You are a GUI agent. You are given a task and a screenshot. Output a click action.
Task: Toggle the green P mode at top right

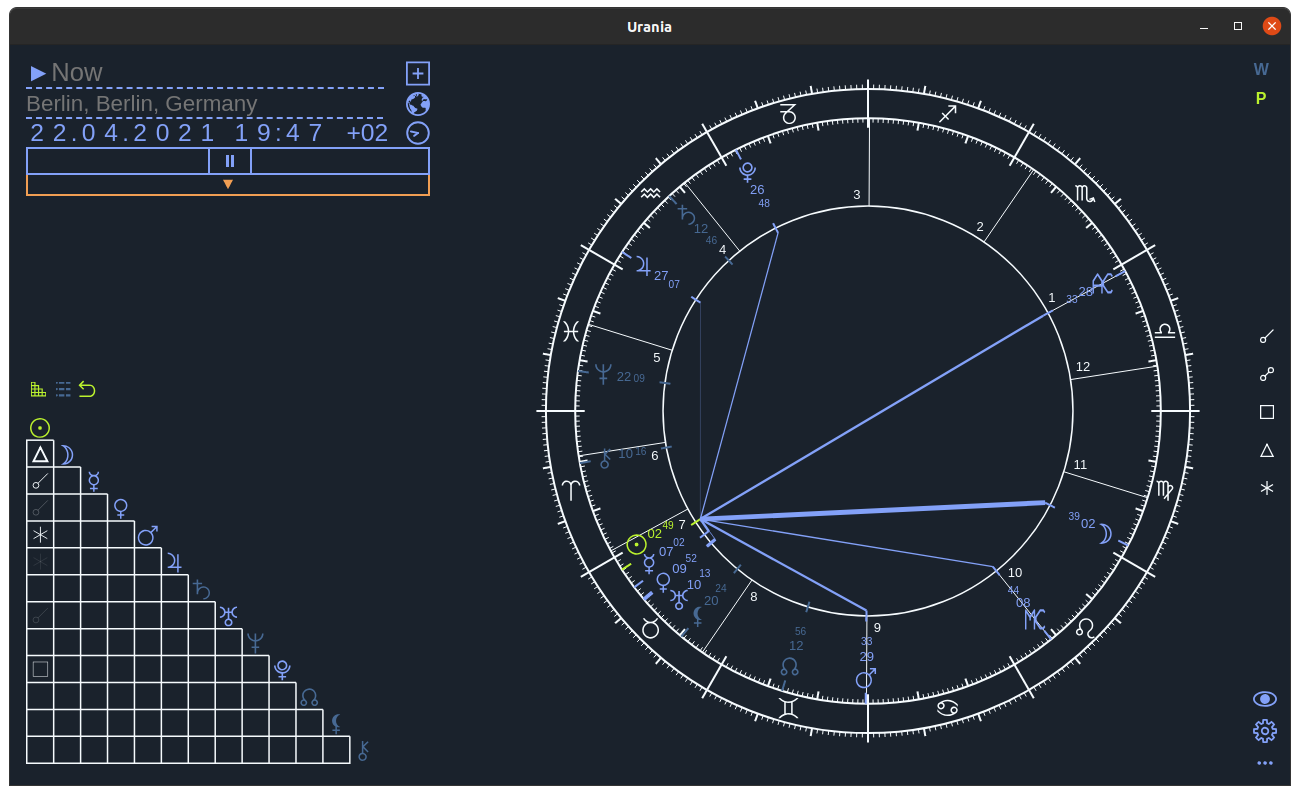pos(1261,99)
